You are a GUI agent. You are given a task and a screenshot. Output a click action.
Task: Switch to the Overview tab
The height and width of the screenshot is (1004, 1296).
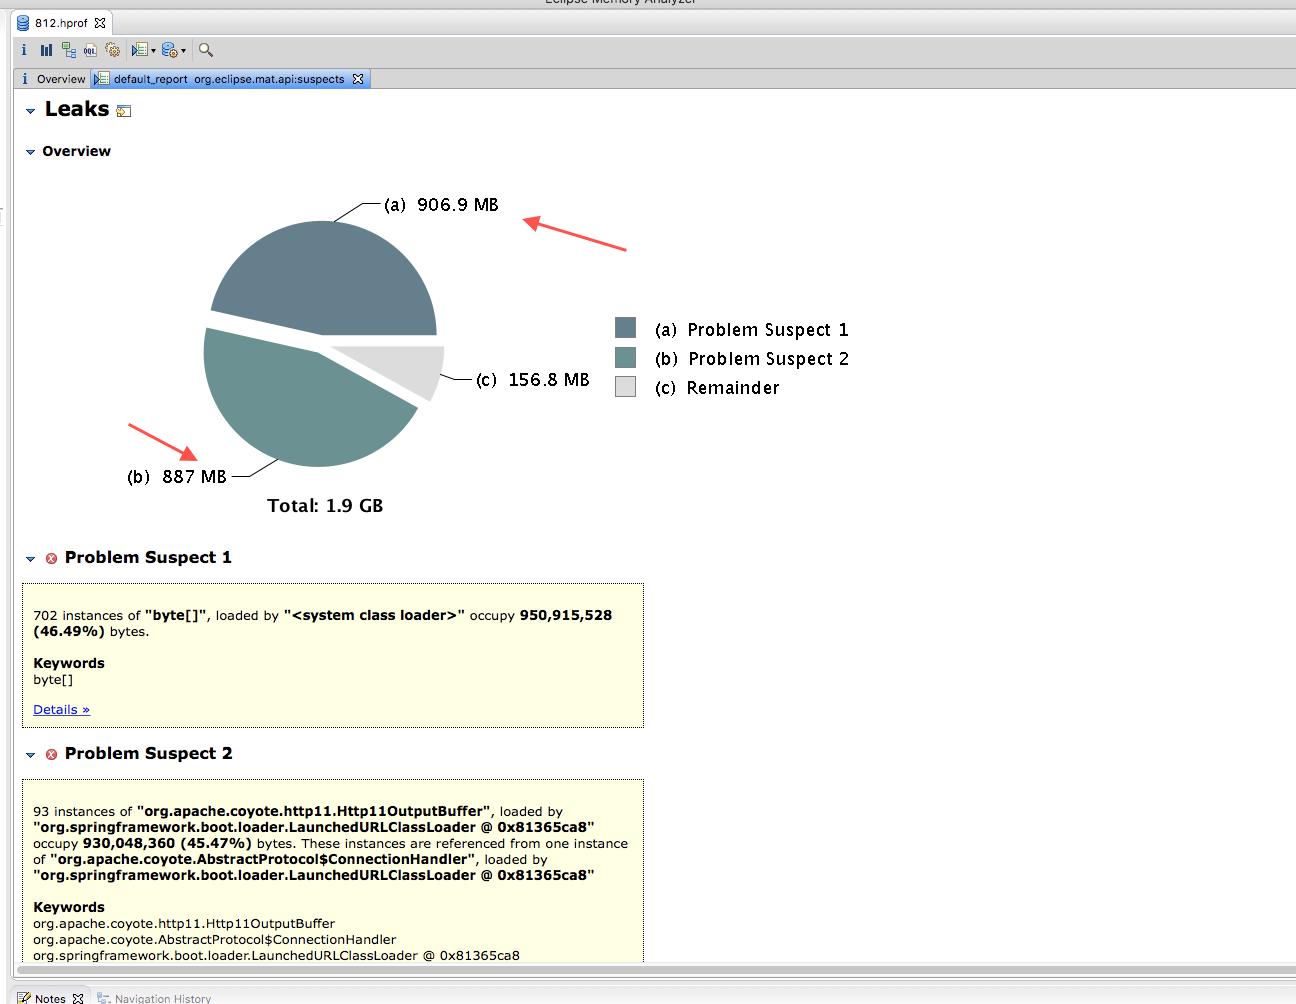coord(54,79)
